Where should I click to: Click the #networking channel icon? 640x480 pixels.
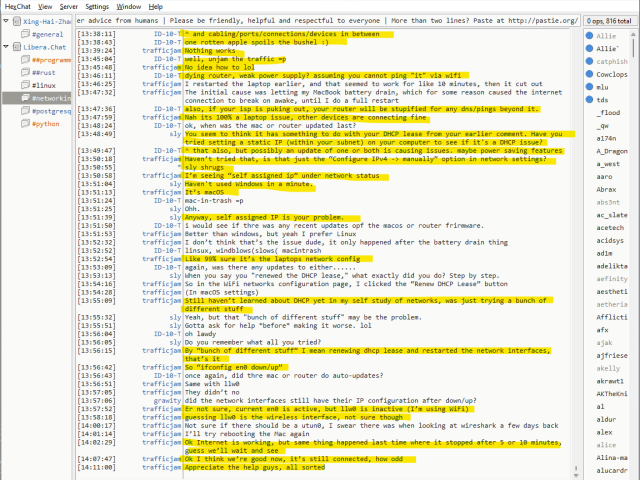click(26, 98)
